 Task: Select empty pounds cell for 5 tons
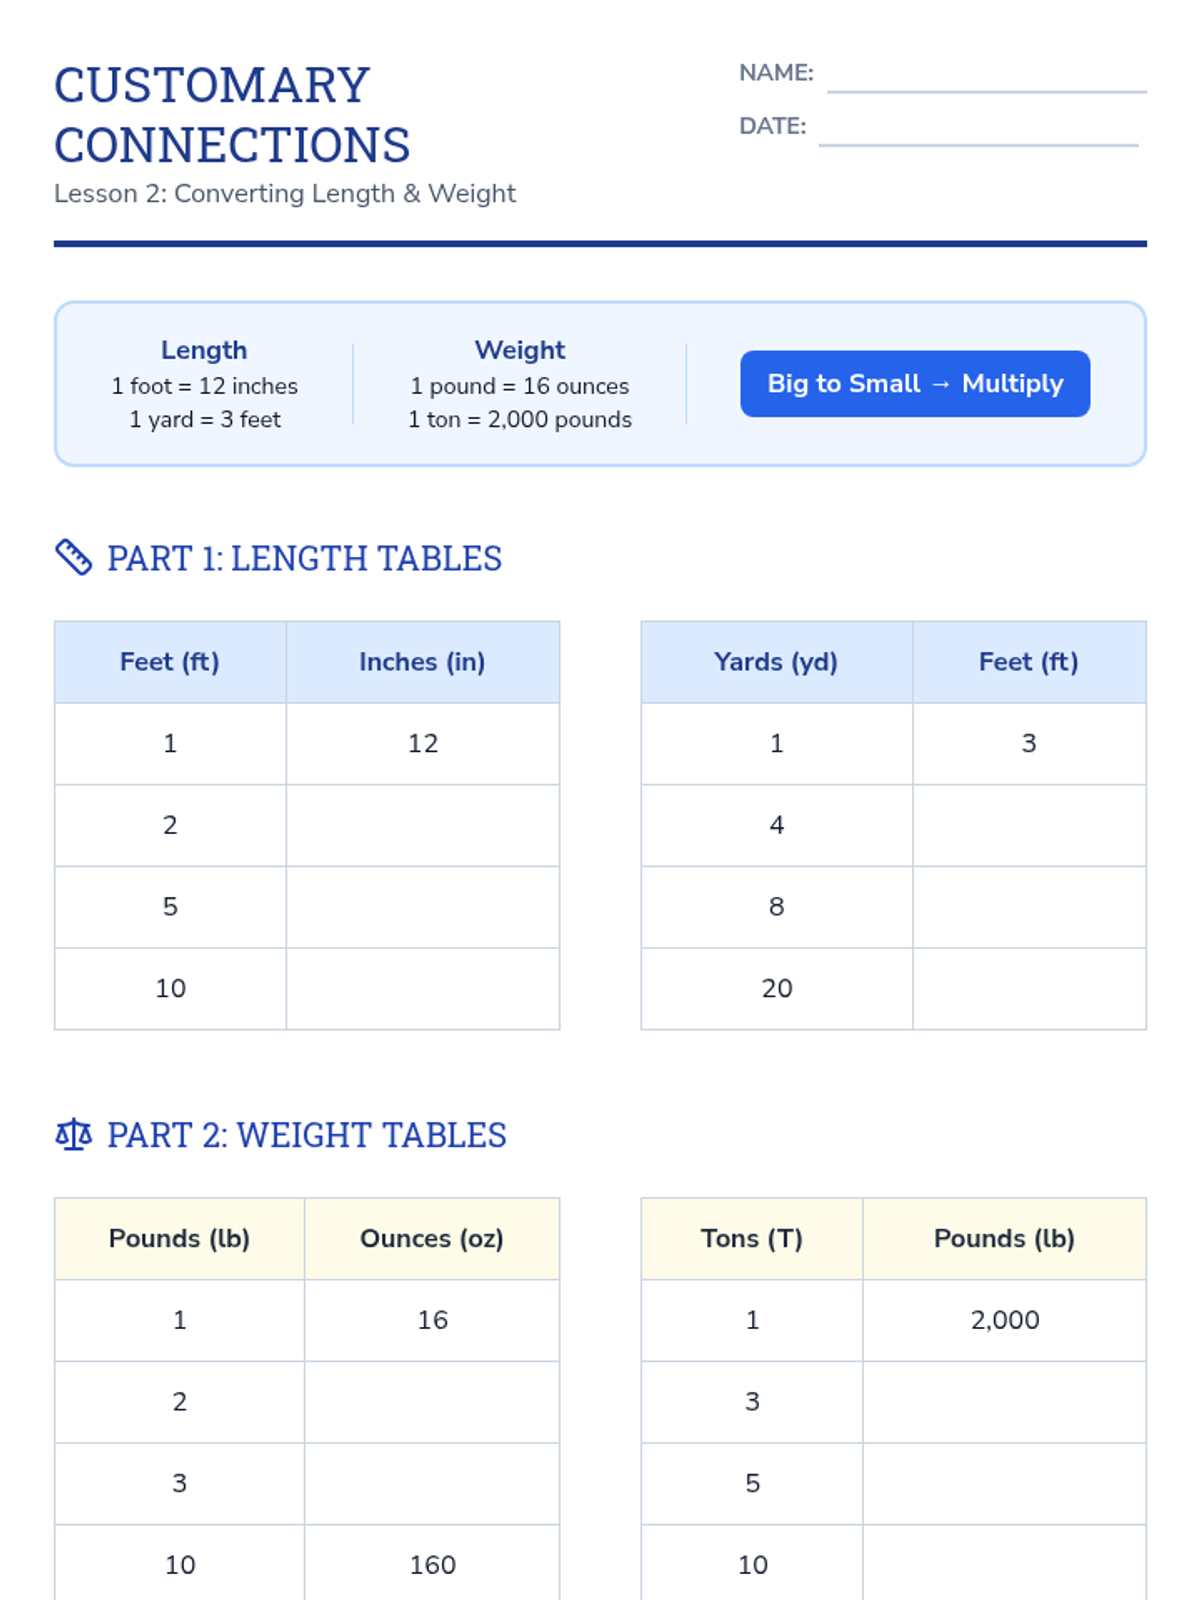click(1005, 1484)
